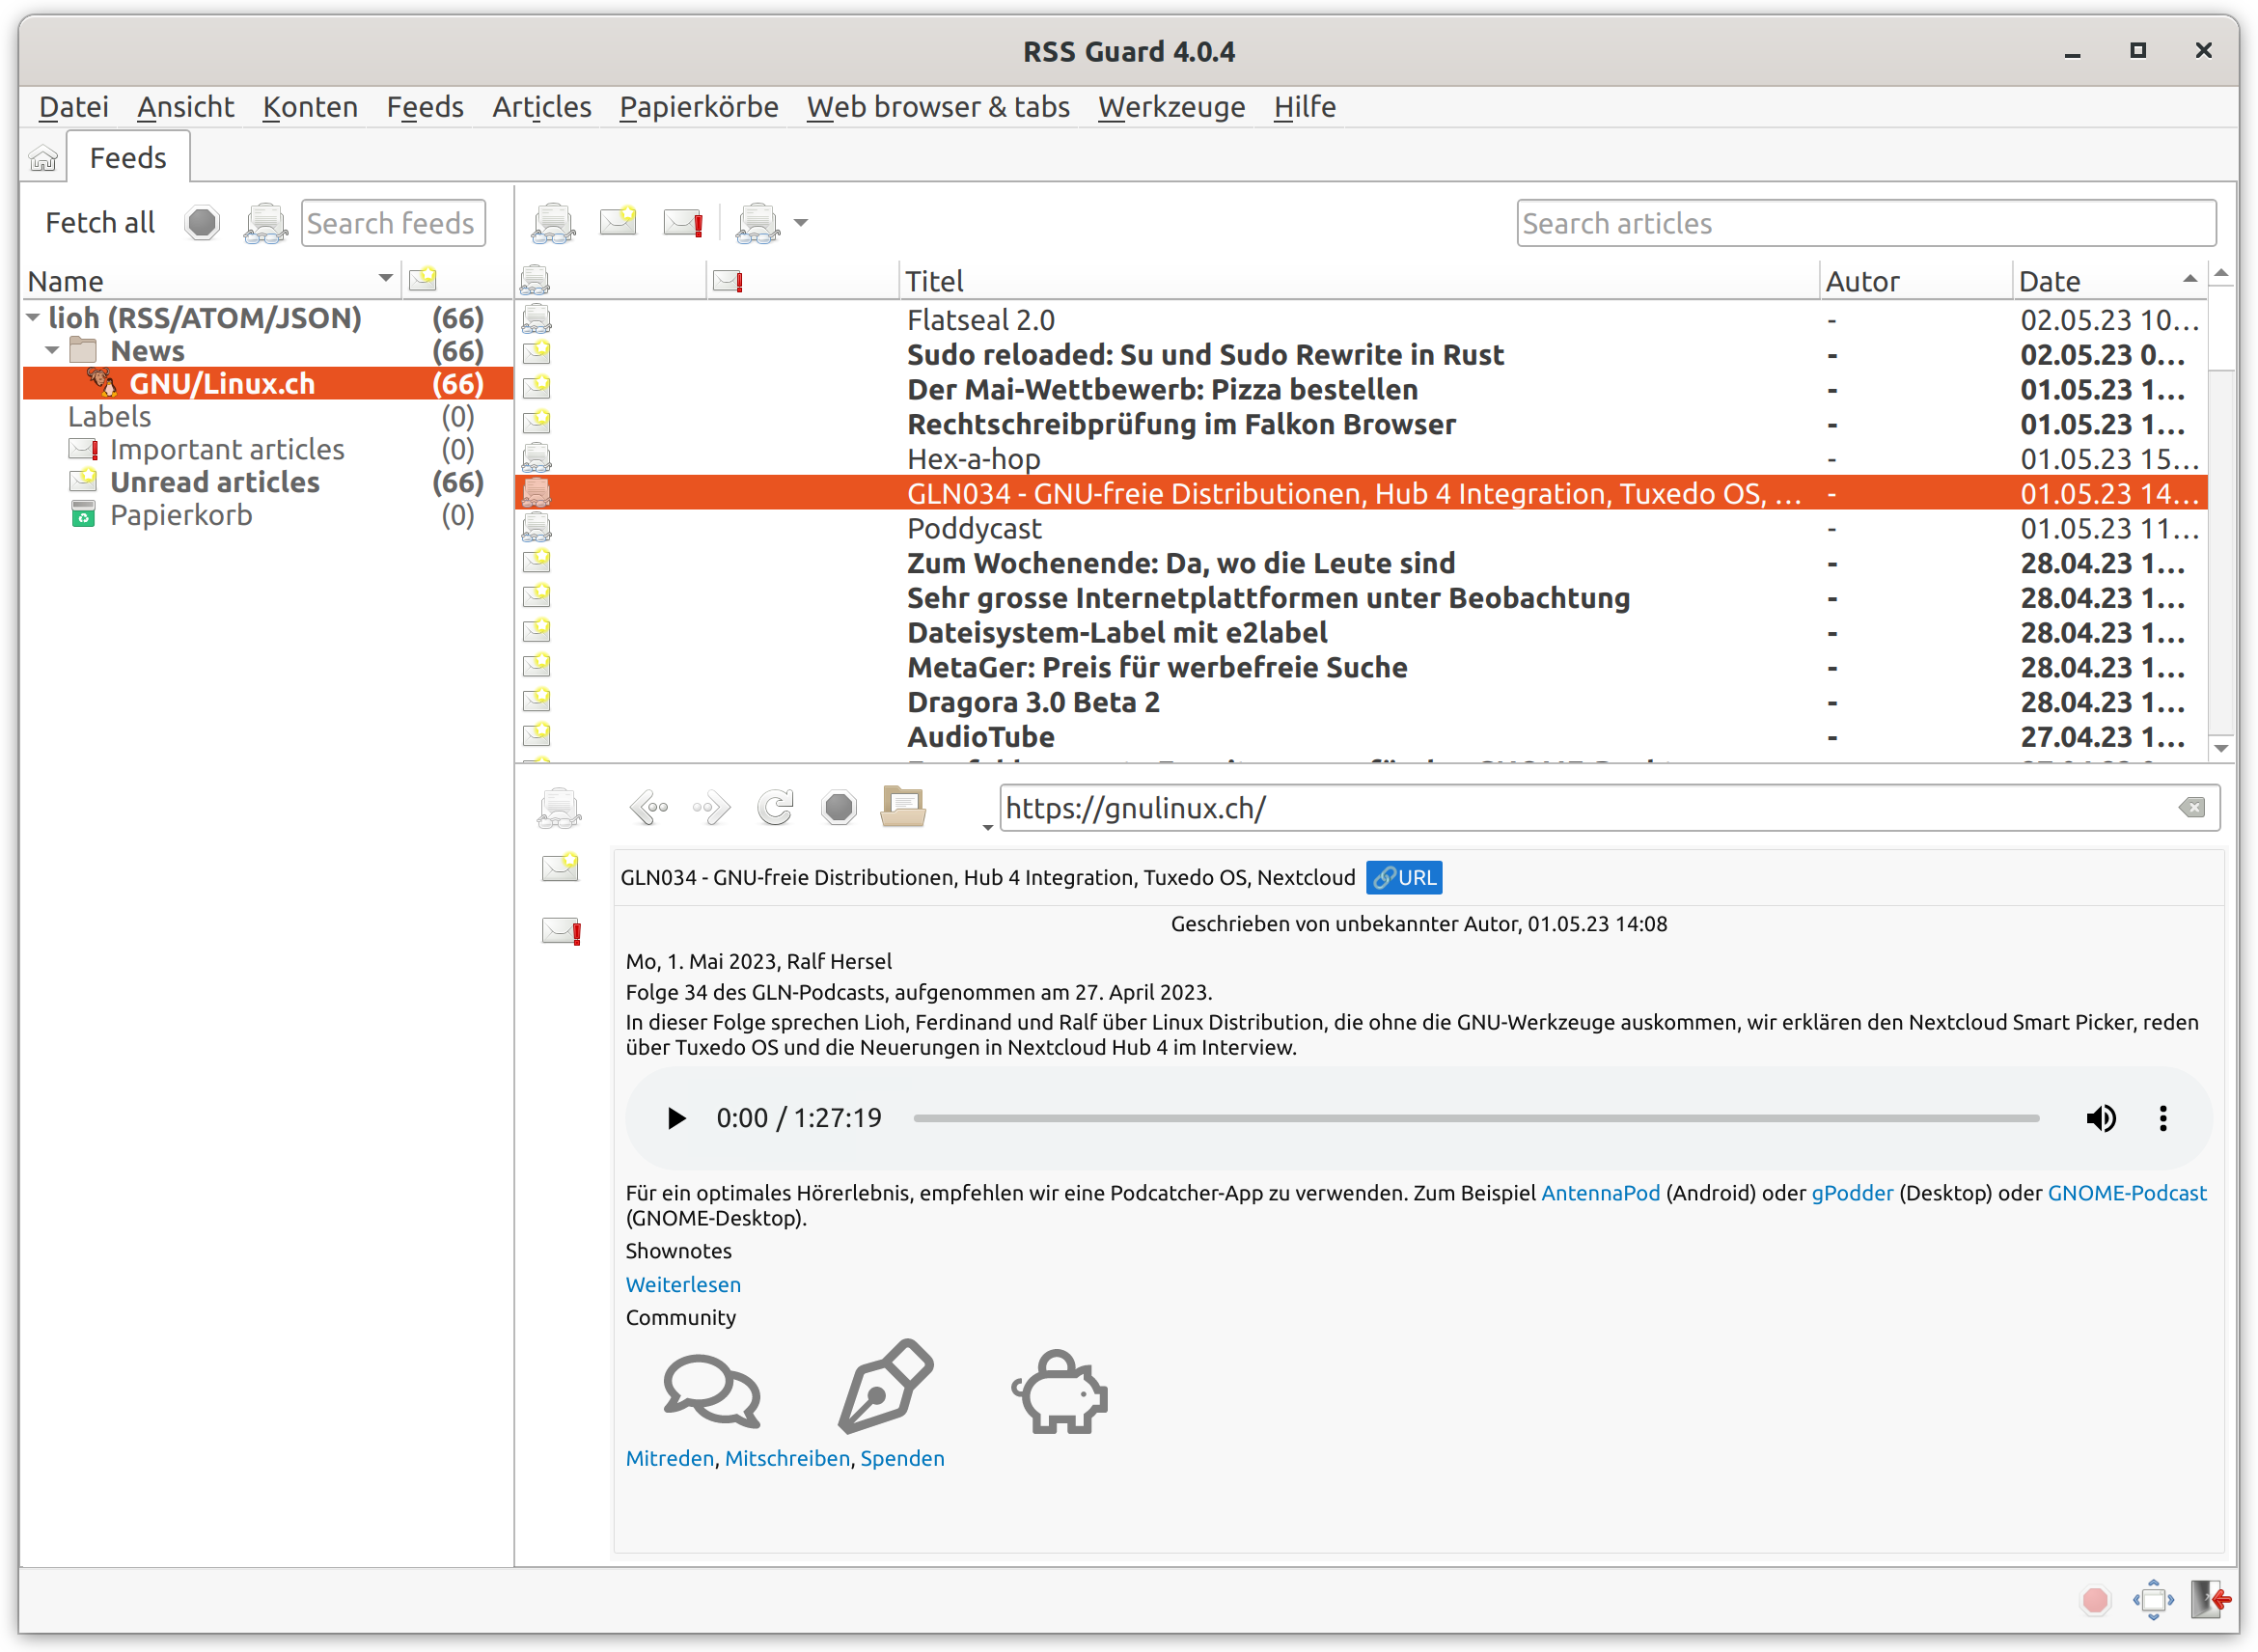This screenshot has height=1652, width=2258.
Task: Click the reload current feed icon
Action: click(x=777, y=807)
